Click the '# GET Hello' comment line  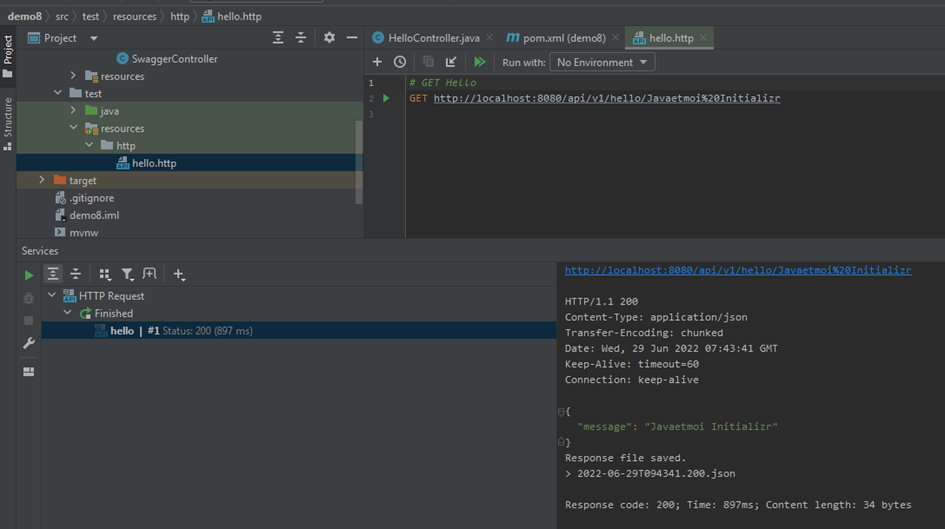tap(443, 83)
